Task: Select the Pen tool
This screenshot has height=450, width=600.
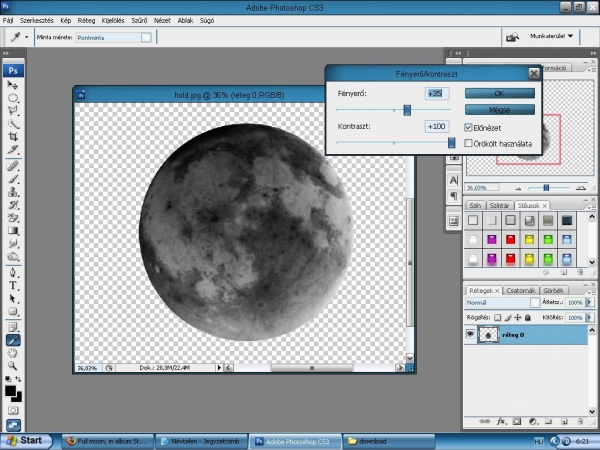Action: 13,272
